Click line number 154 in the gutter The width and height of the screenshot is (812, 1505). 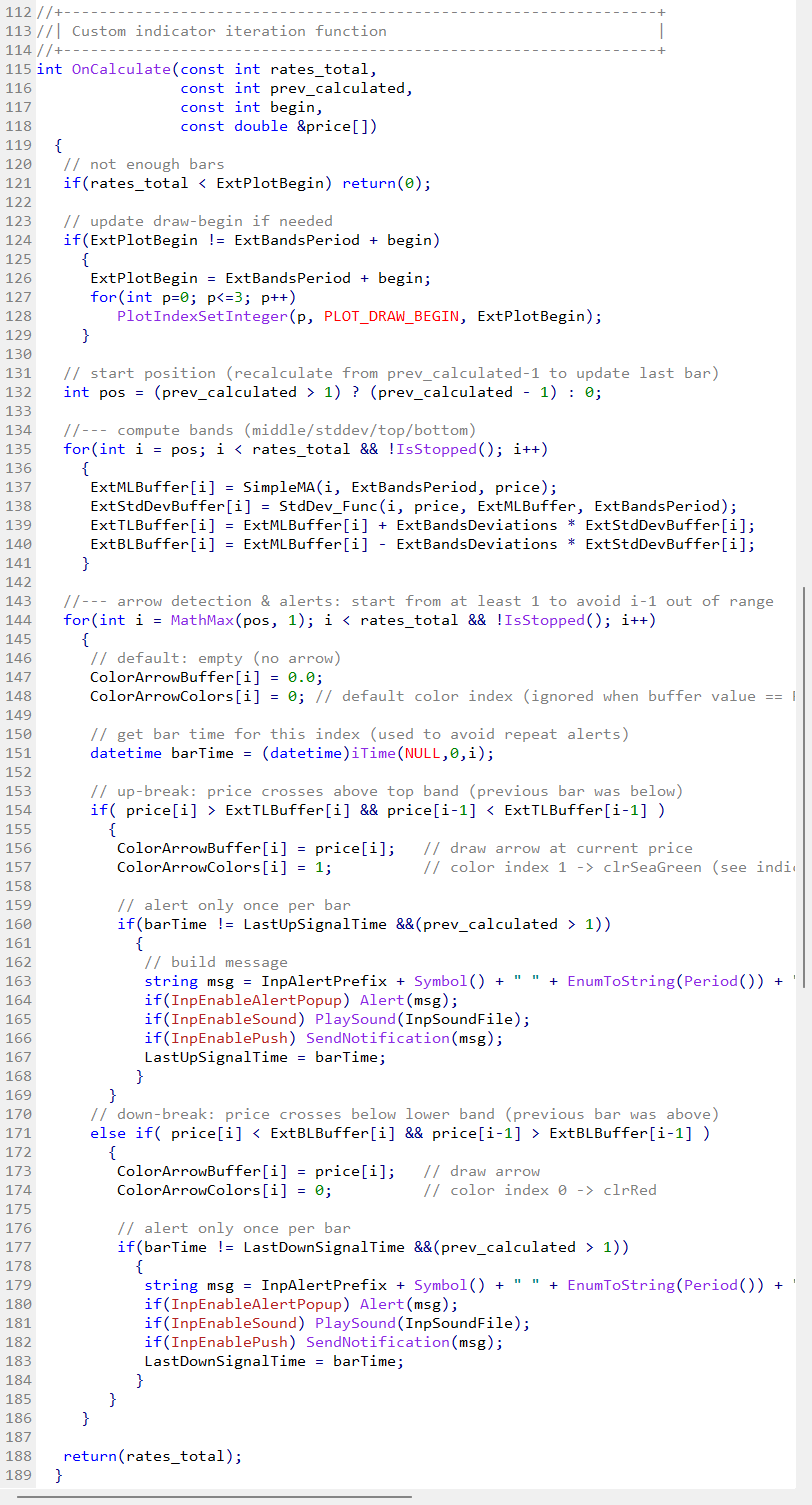click(18, 810)
